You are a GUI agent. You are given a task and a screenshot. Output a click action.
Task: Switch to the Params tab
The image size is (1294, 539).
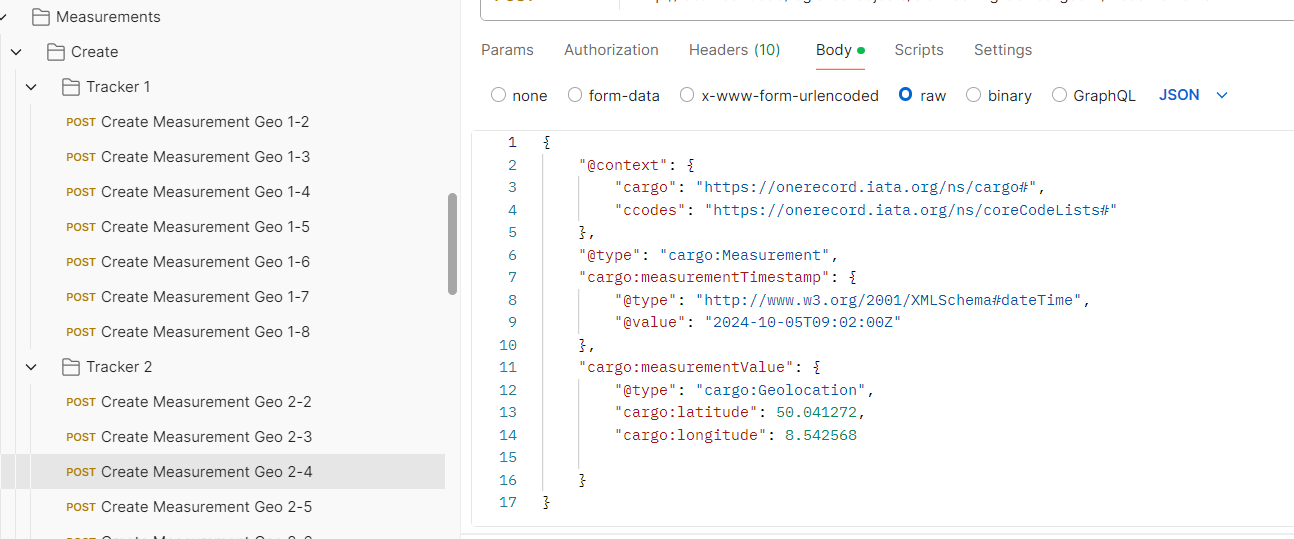coord(507,50)
